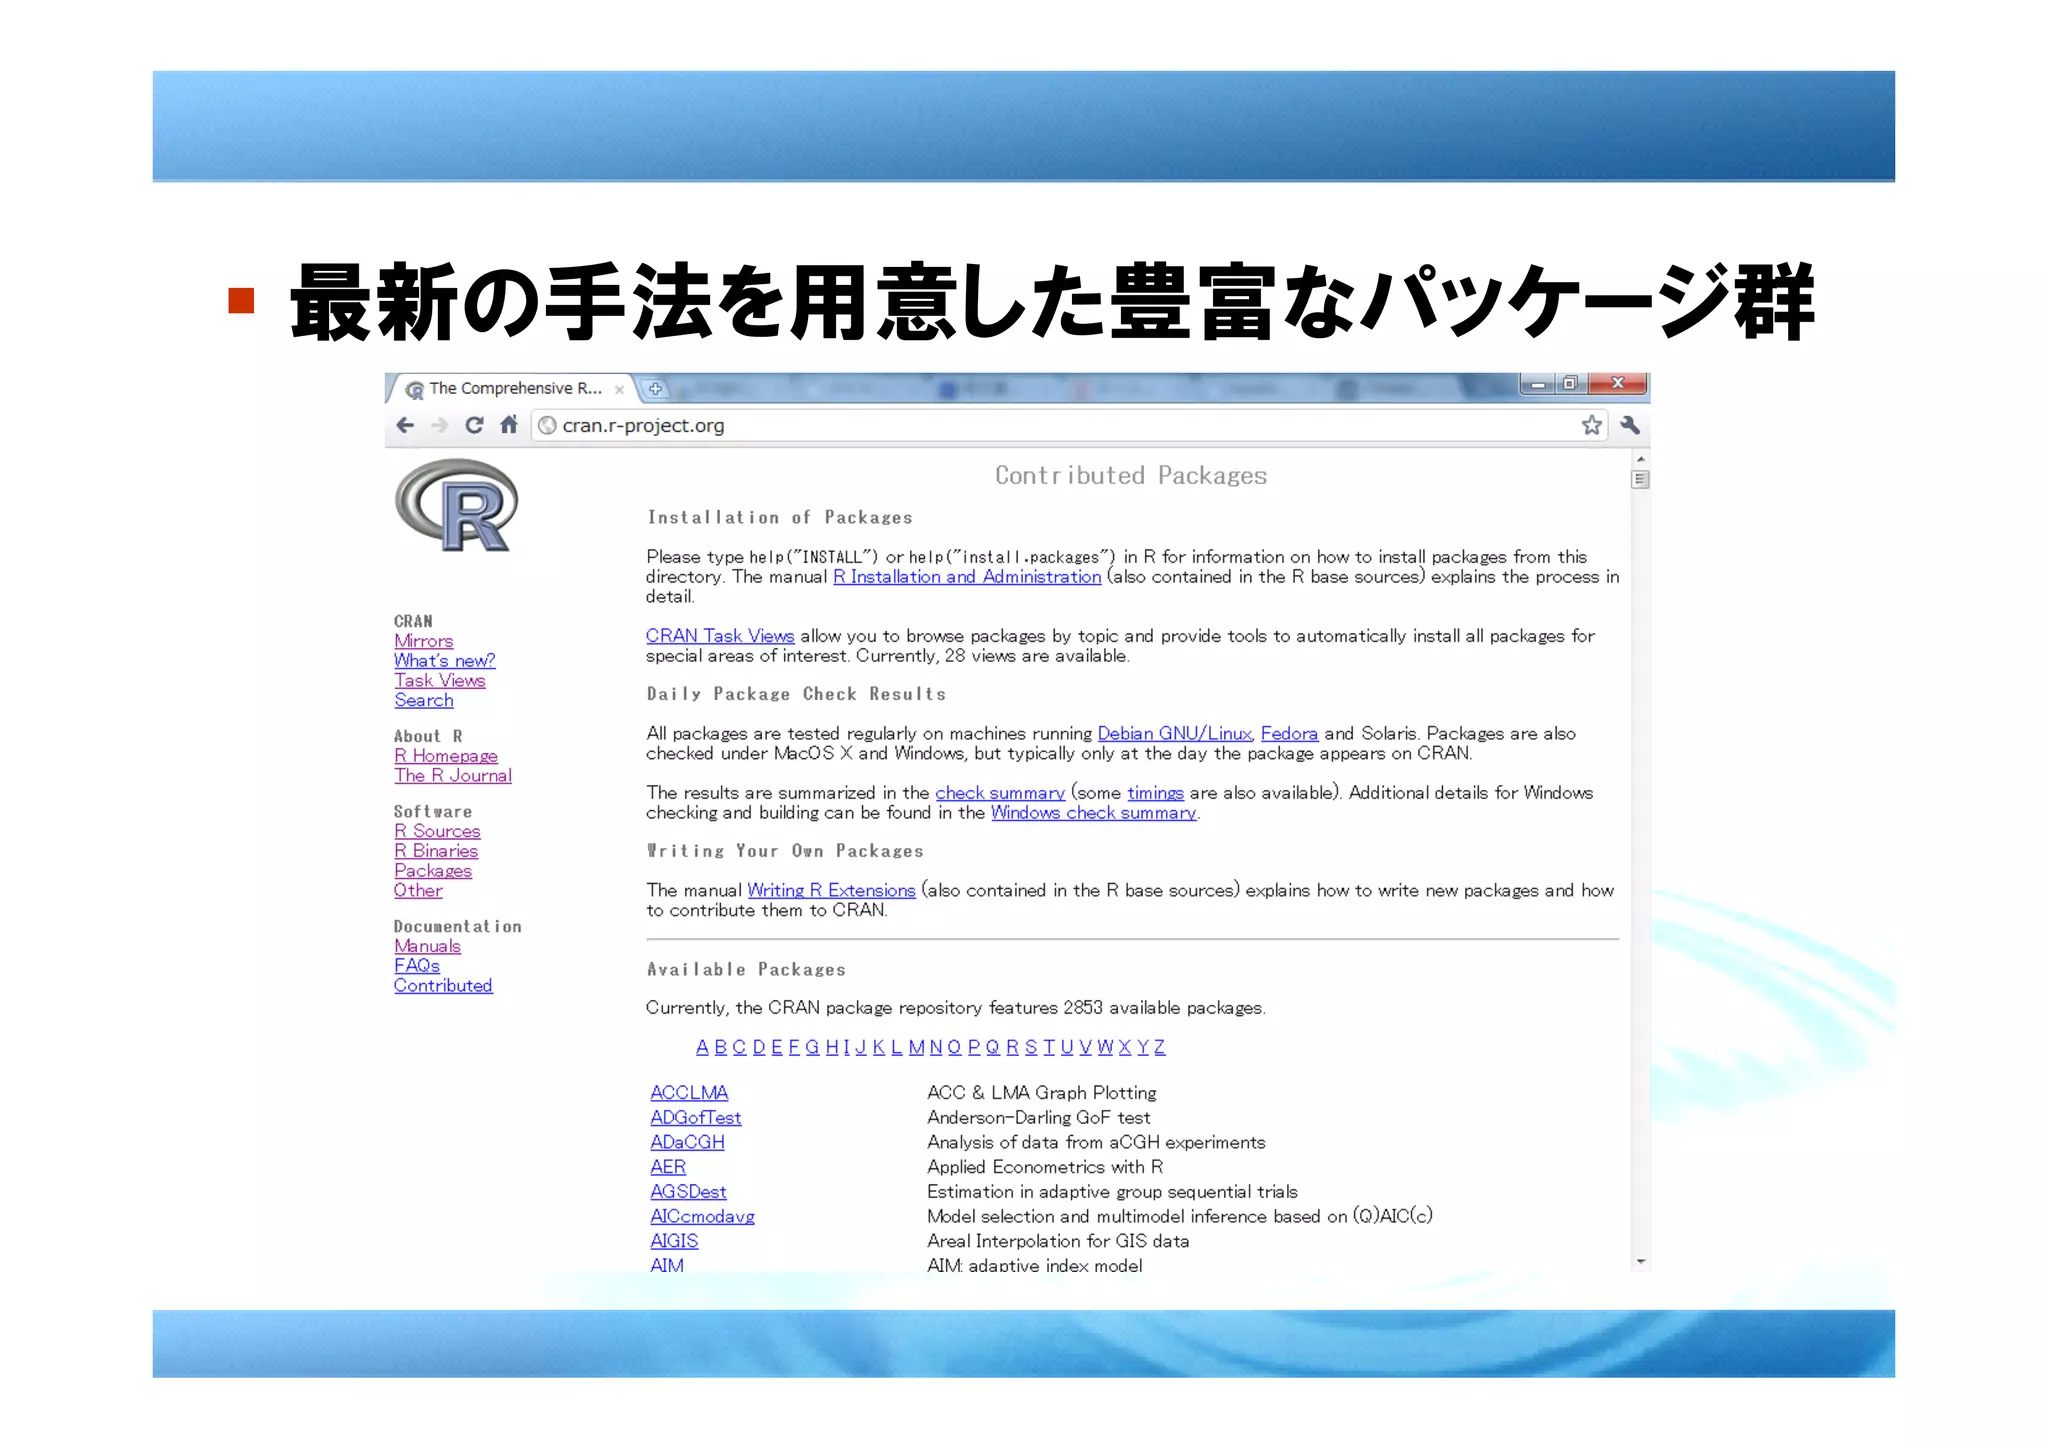Open the Search sidebar link
Viewport: 2048px width, 1448px height.
(x=423, y=701)
